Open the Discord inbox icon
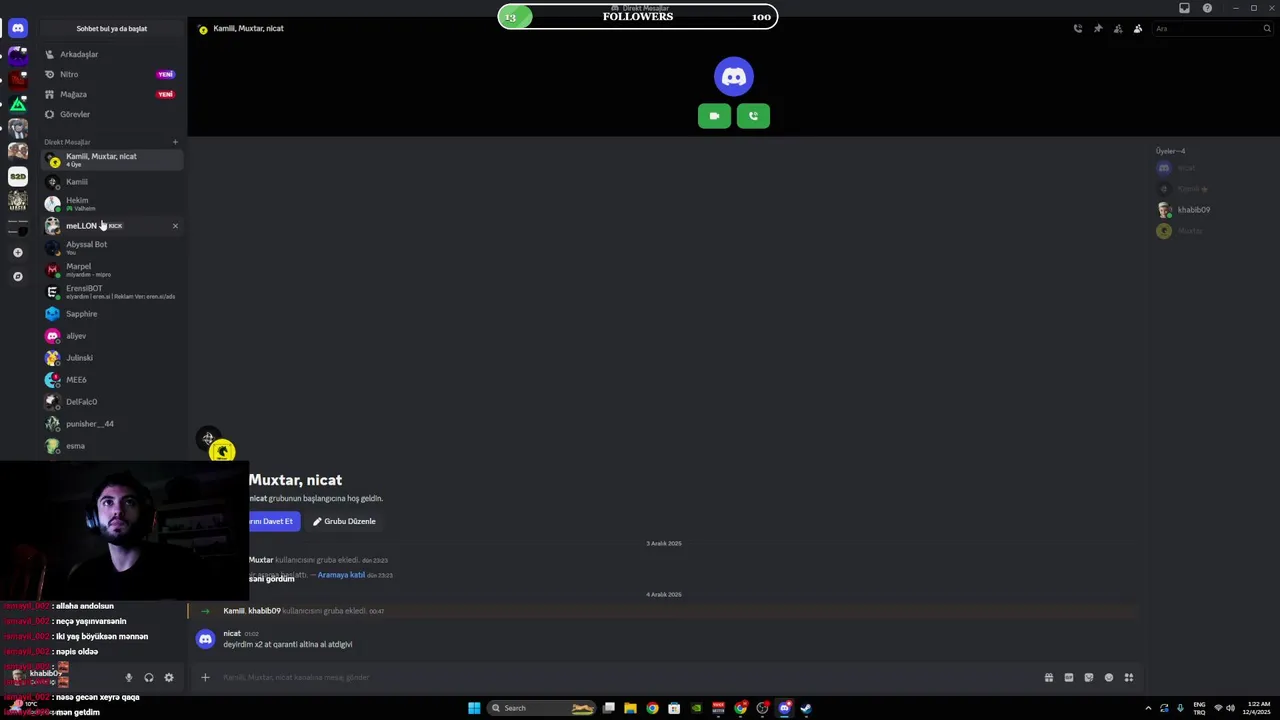Image resolution: width=1280 pixels, height=720 pixels. (1184, 8)
